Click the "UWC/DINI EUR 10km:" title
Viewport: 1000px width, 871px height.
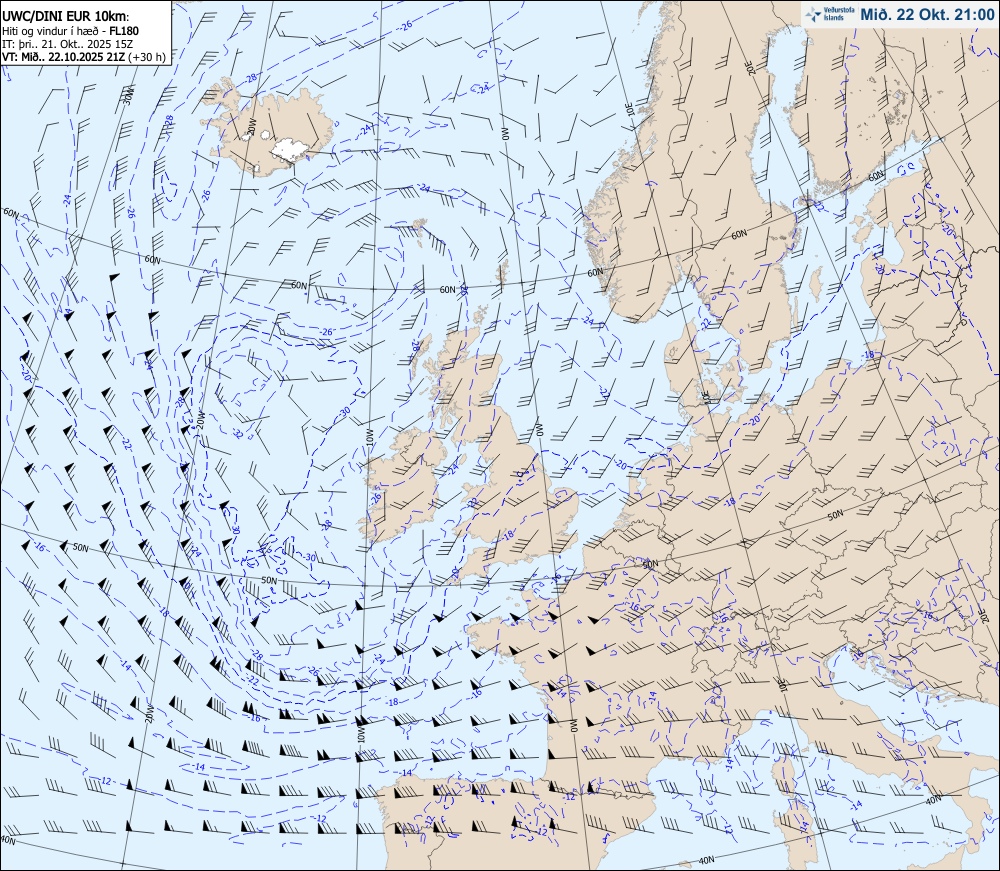point(66,17)
